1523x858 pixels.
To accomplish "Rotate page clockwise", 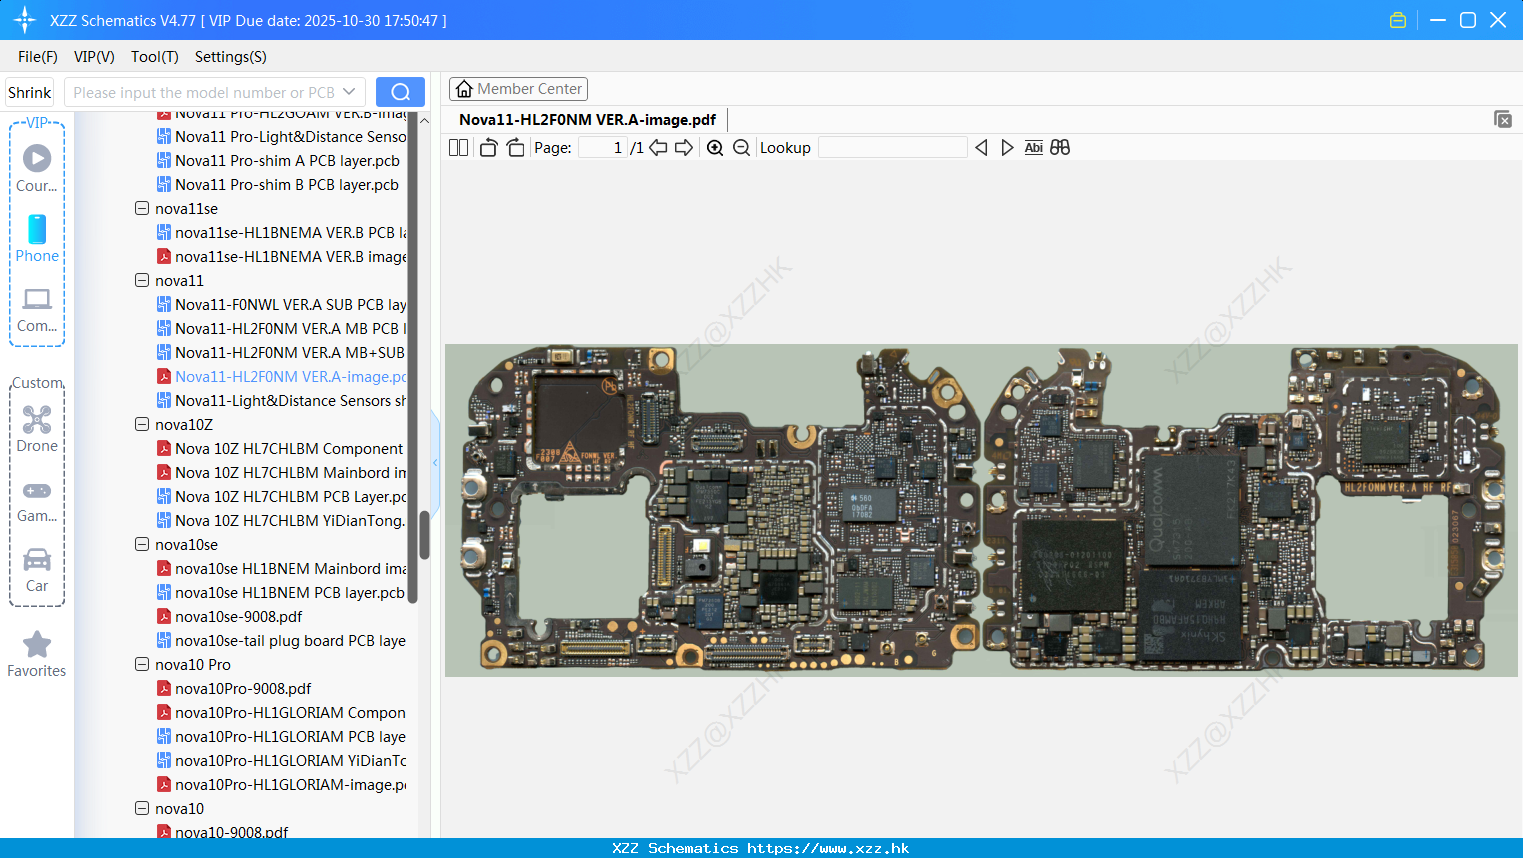I will click(515, 148).
